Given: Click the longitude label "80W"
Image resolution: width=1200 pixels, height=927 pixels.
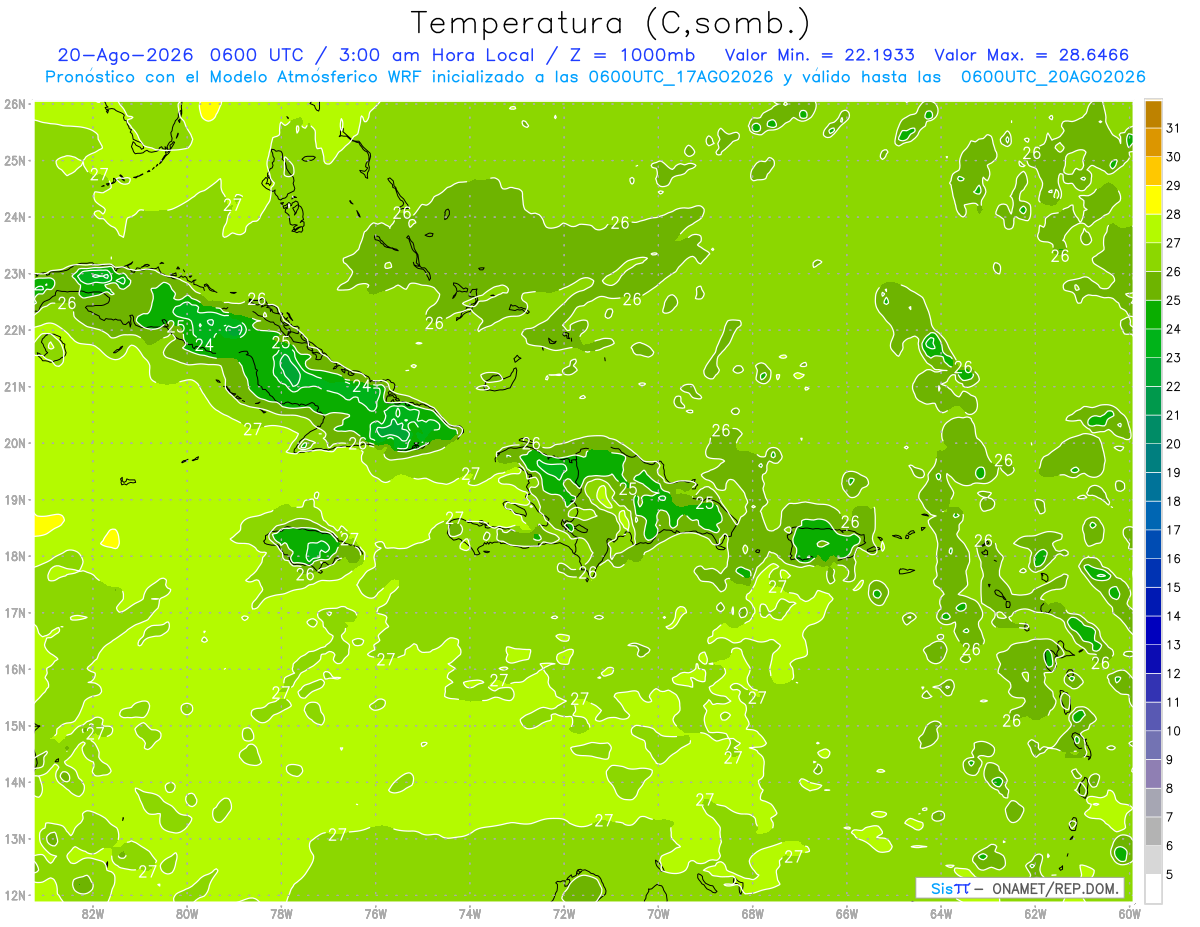Looking at the screenshot, I should 187,913.
